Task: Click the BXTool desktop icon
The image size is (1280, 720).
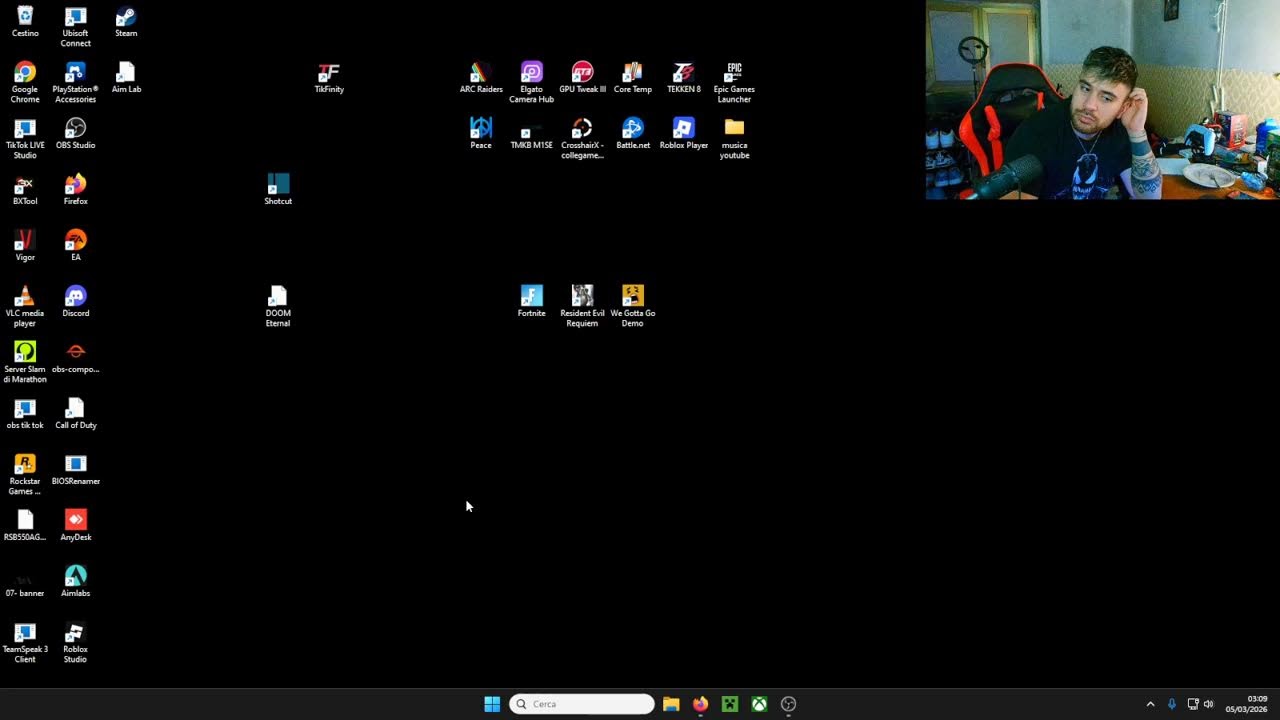Action: coord(25,189)
